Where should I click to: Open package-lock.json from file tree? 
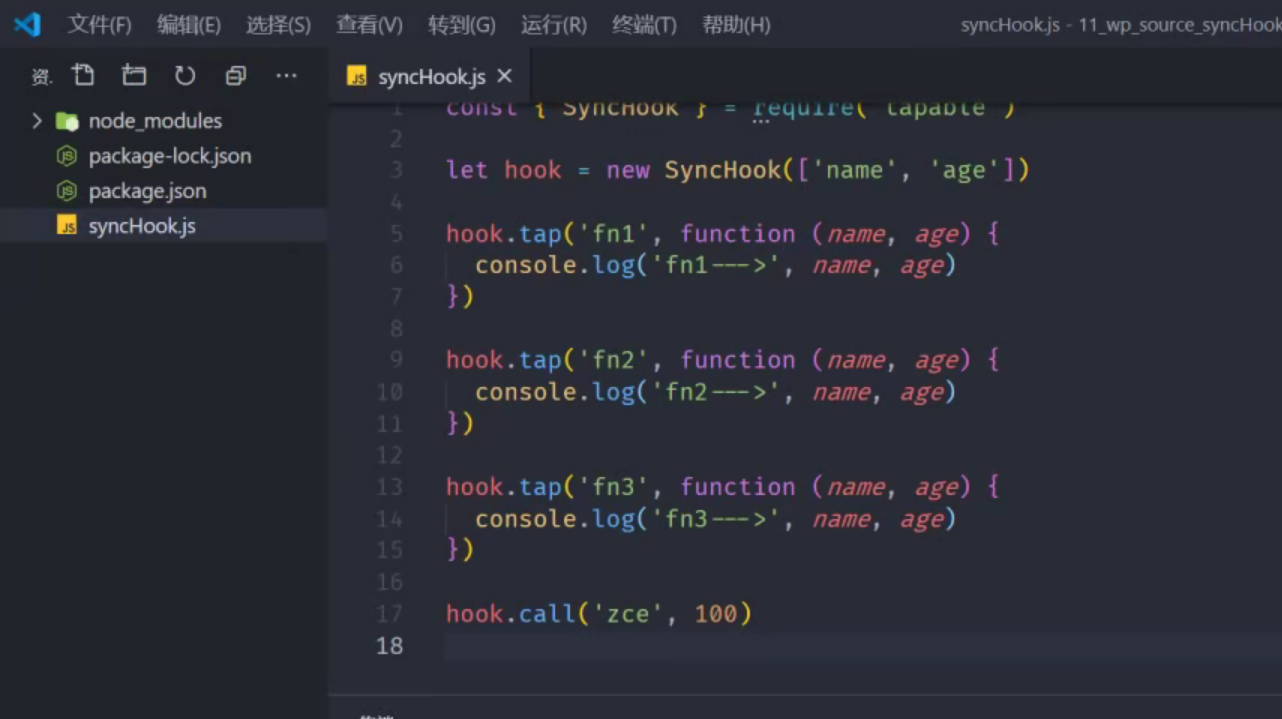[x=169, y=156]
